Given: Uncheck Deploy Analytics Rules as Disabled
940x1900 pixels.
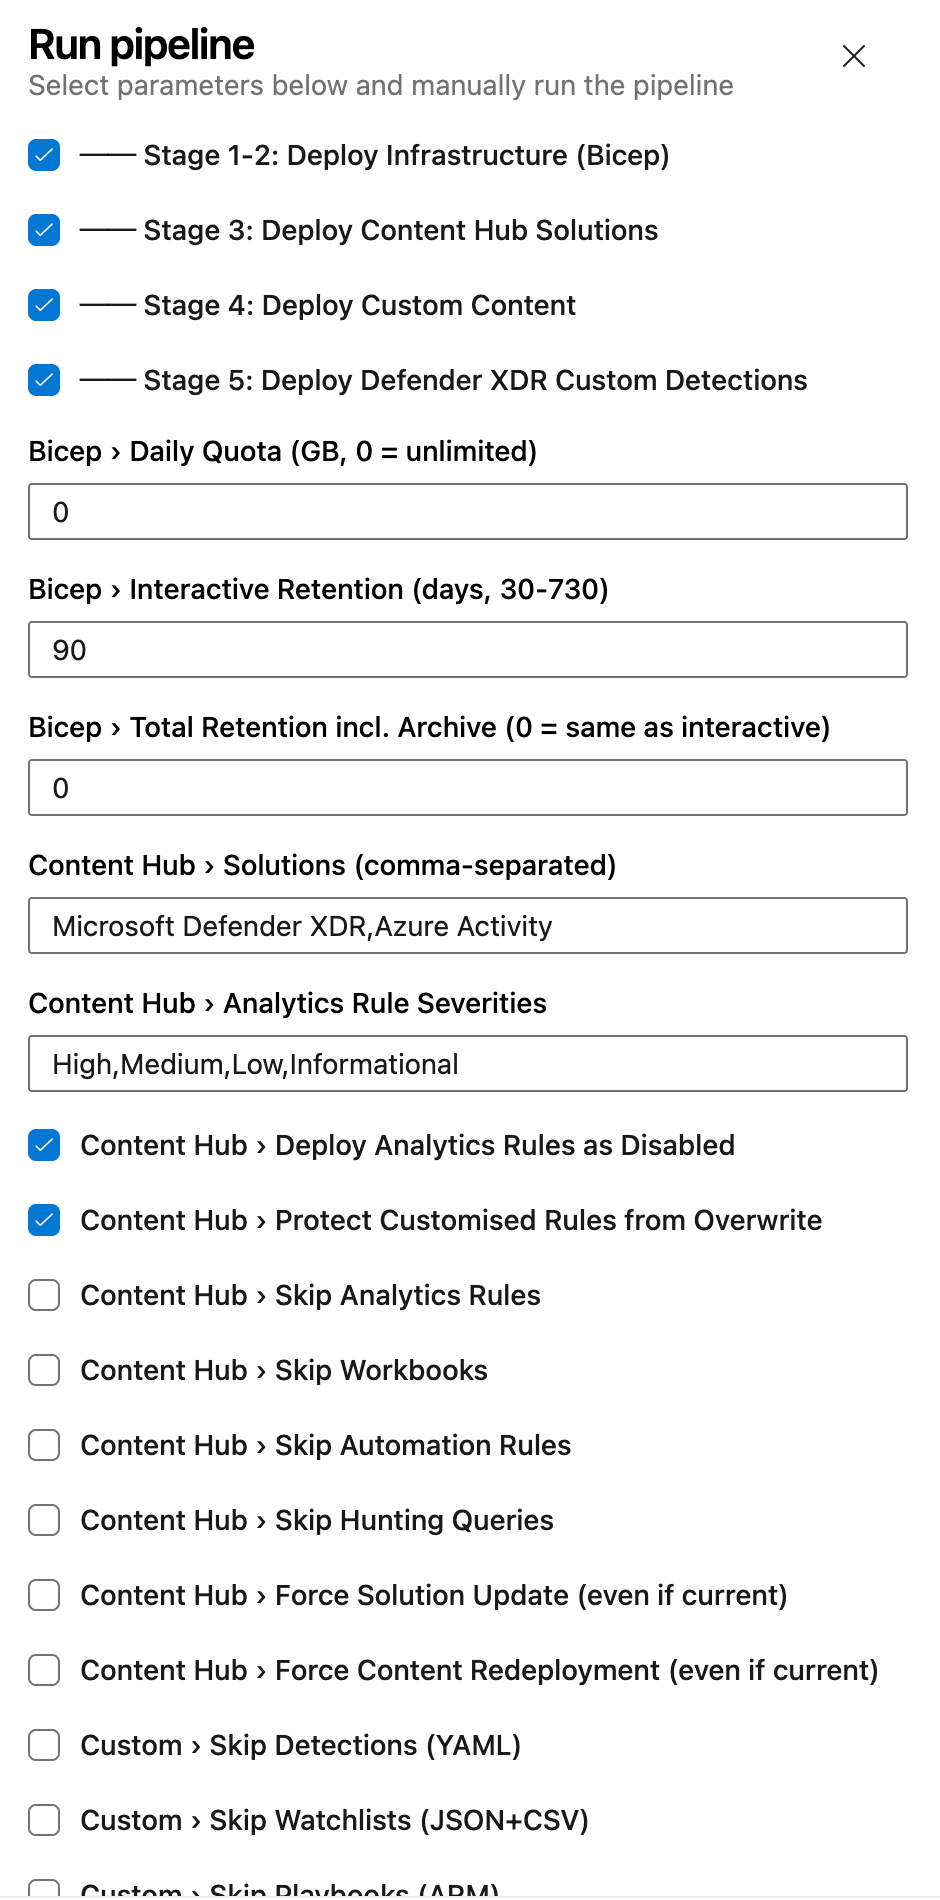Looking at the screenshot, I should pos(44,1145).
